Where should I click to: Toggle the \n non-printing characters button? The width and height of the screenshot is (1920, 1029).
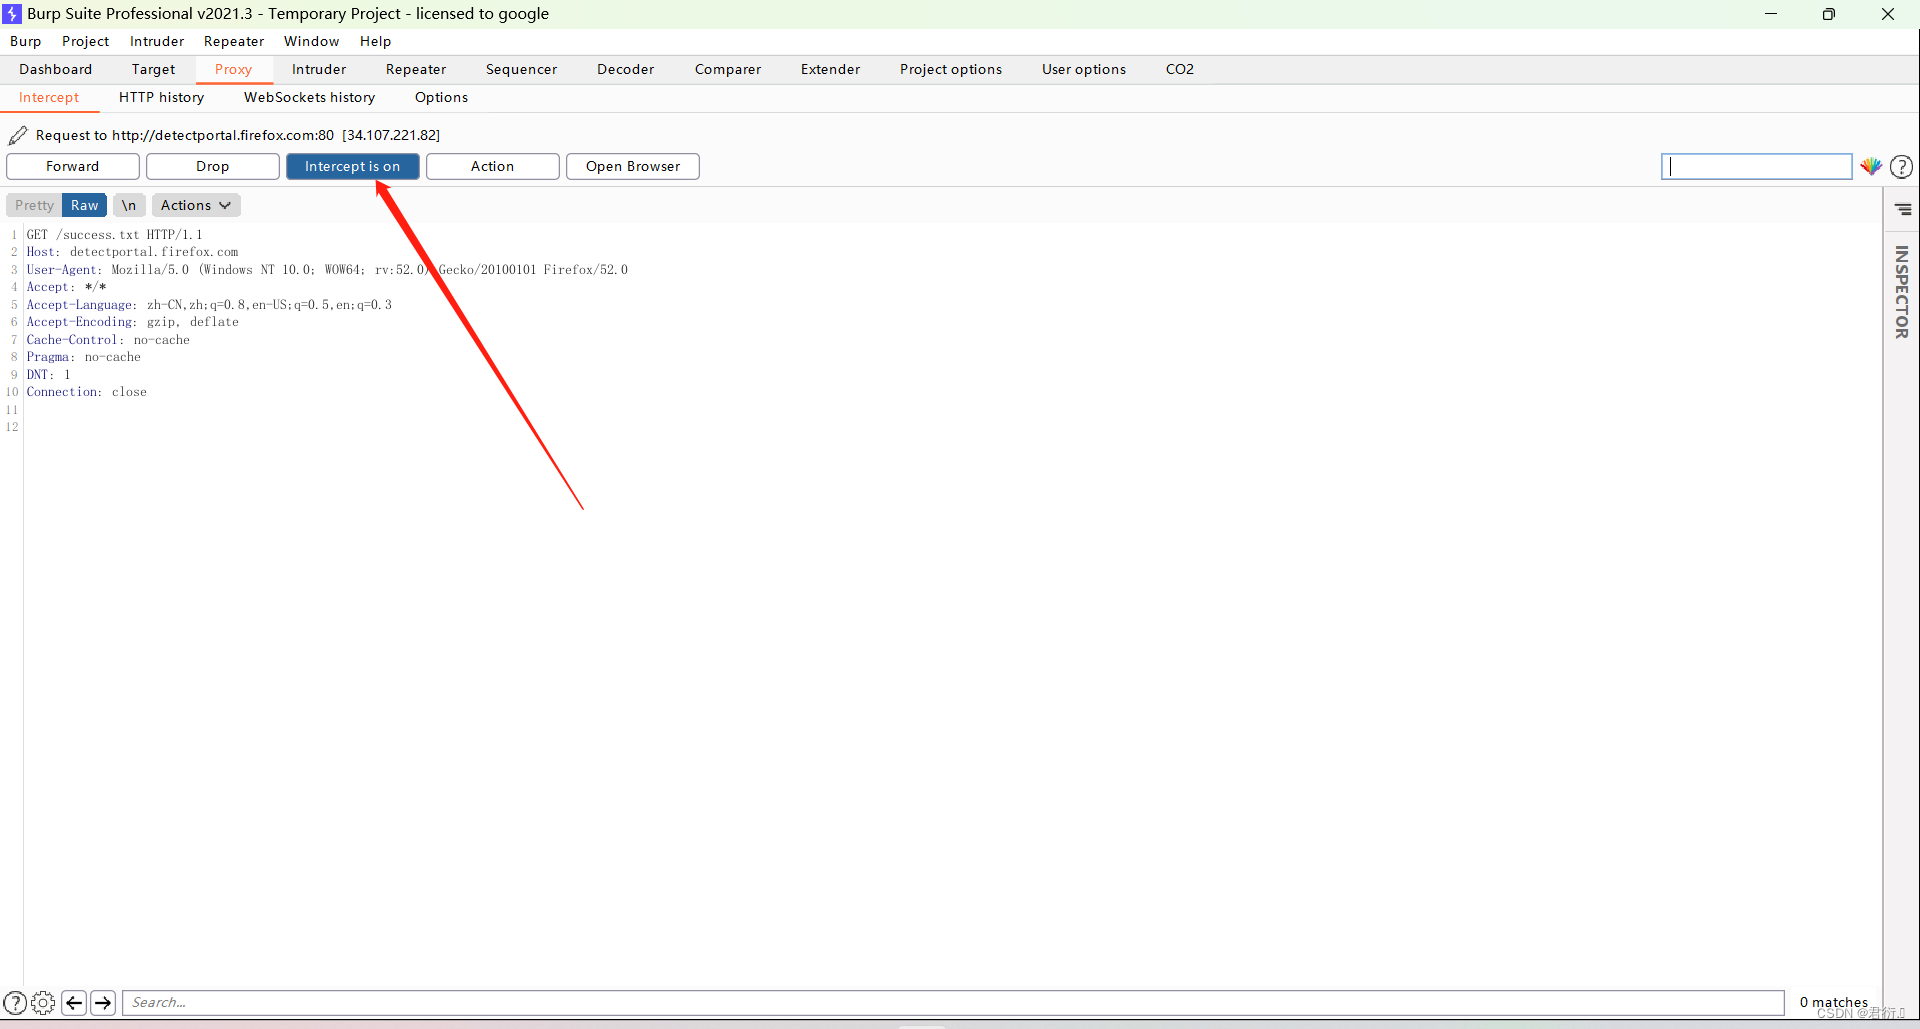pyautogui.click(x=129, y=205)
